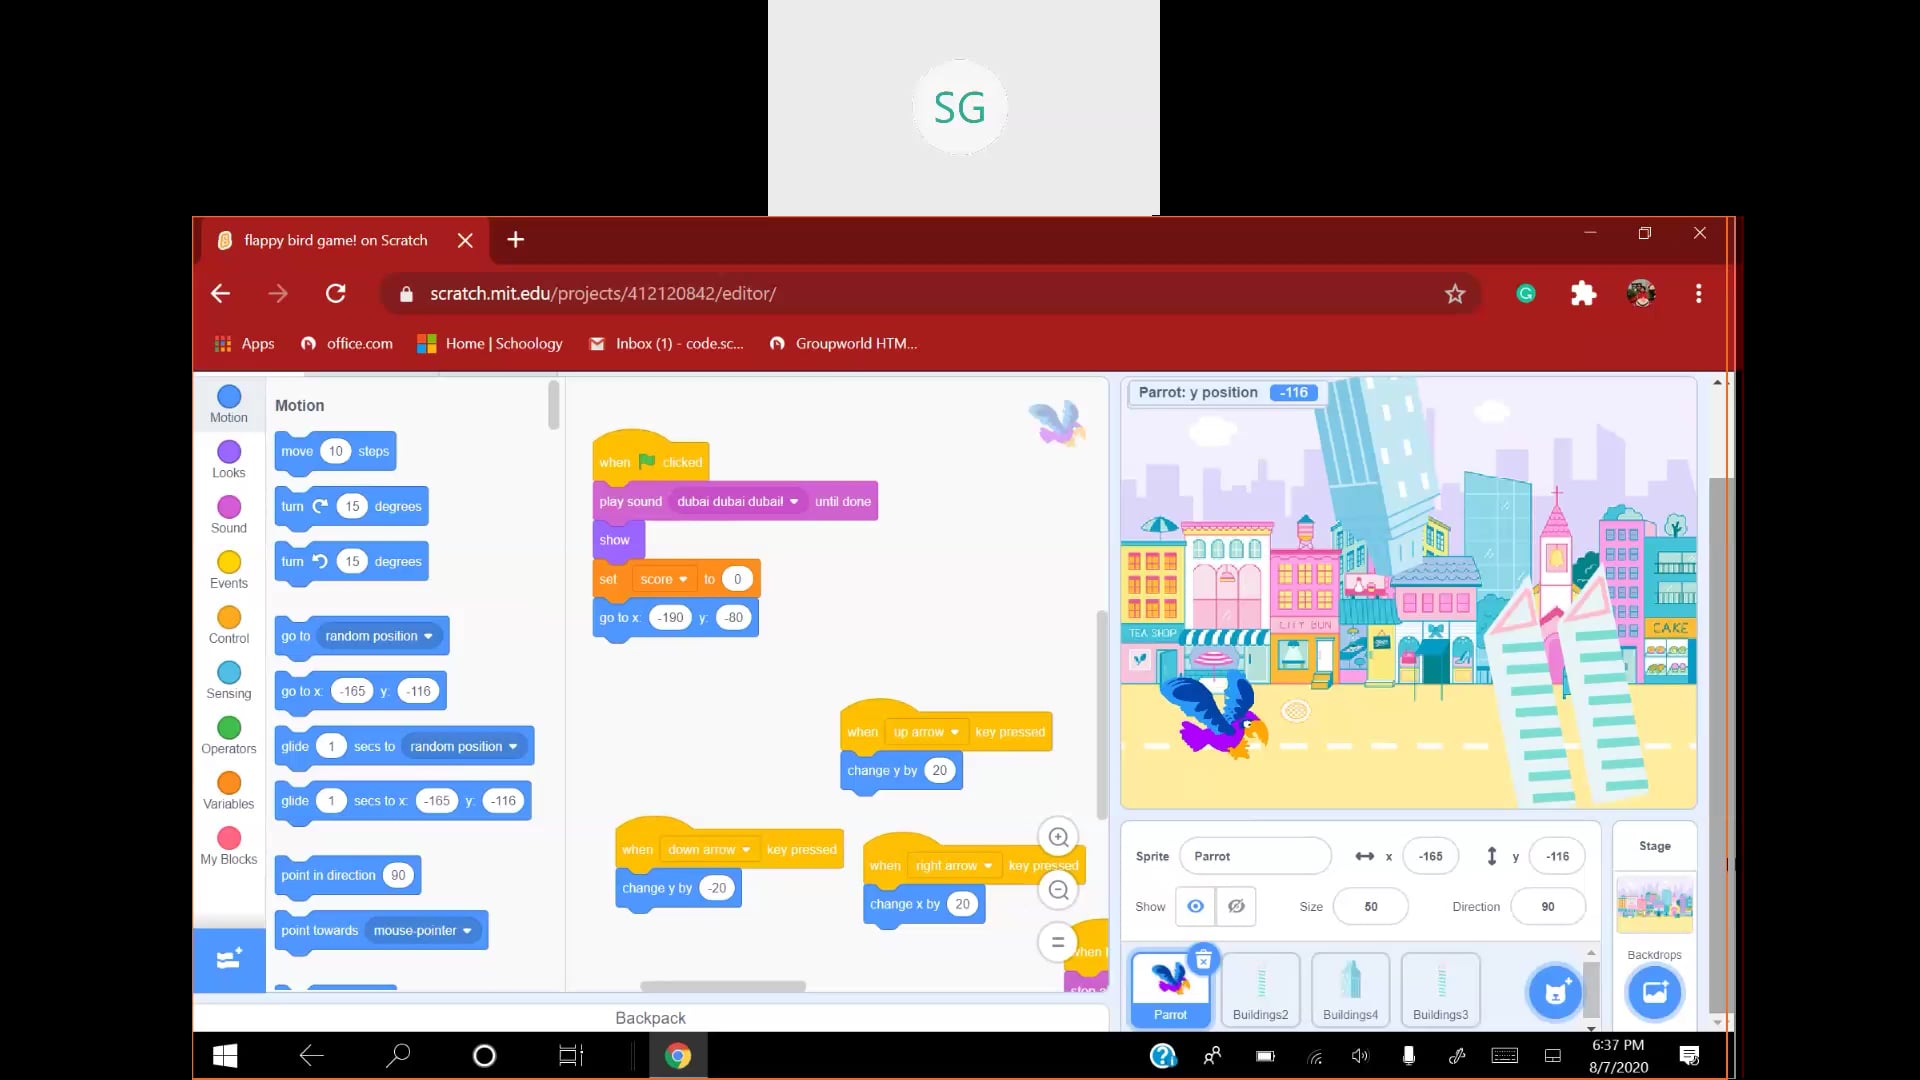Select the Sensing block category
The image size is (1920, 1080).
tap(229, 680)
